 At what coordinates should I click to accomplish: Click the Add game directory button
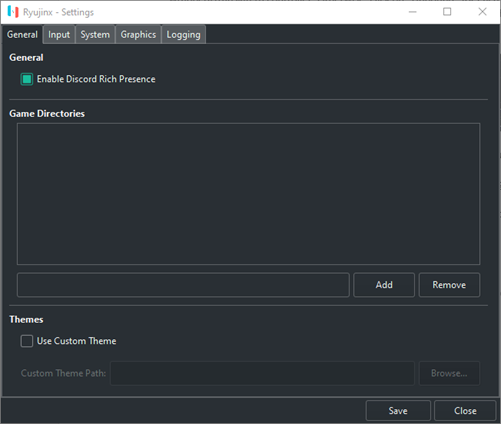(384, 285)
